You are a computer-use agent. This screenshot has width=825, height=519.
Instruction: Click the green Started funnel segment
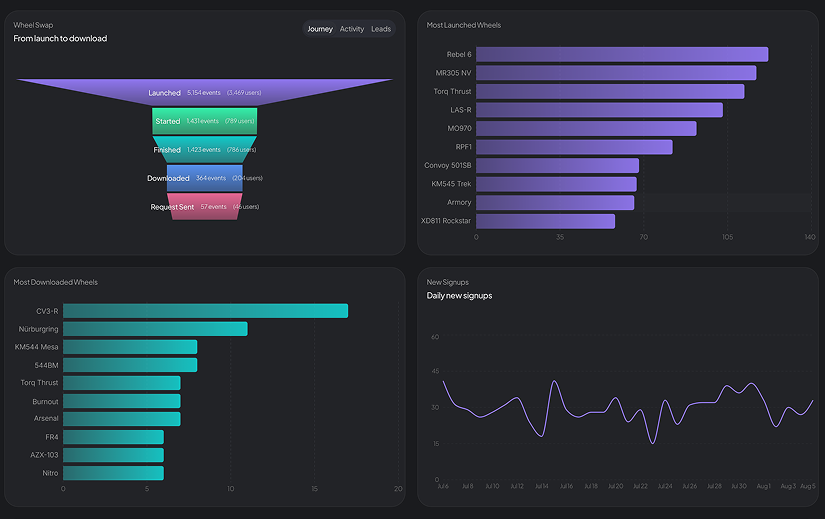[205, 121]
